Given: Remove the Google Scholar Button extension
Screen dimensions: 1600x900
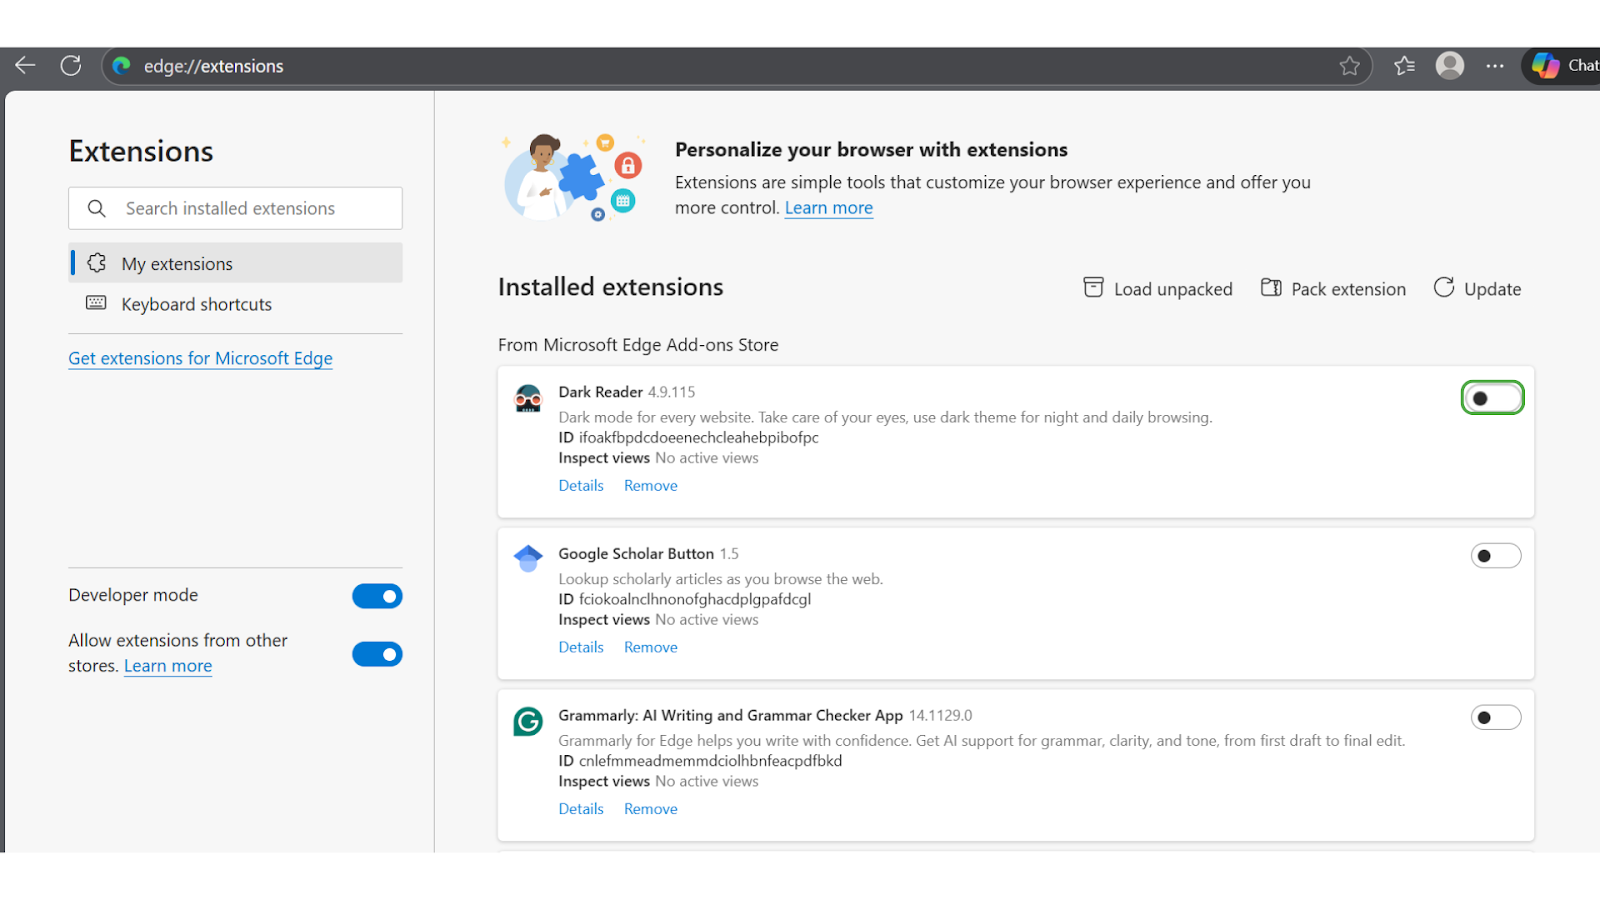Looking at the screenshot, I should pyautogui.click(x=651, y=648).
